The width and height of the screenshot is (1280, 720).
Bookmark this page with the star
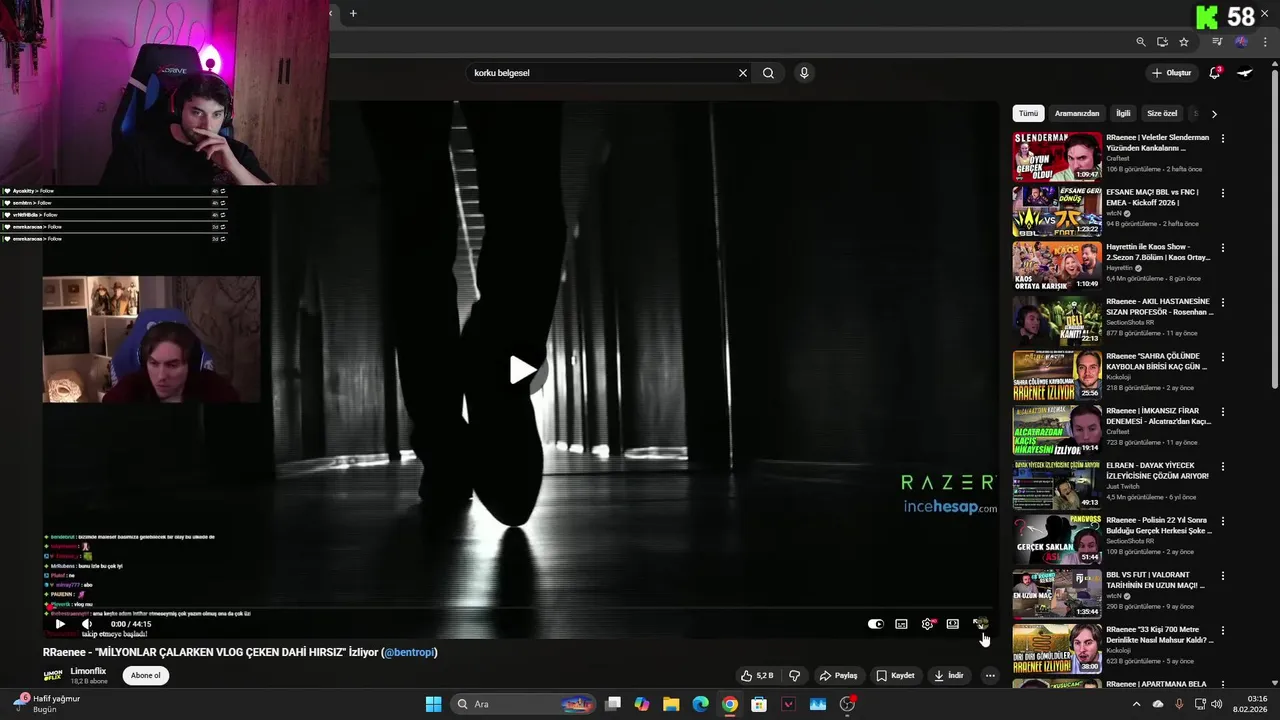[x=1184, y=42]
